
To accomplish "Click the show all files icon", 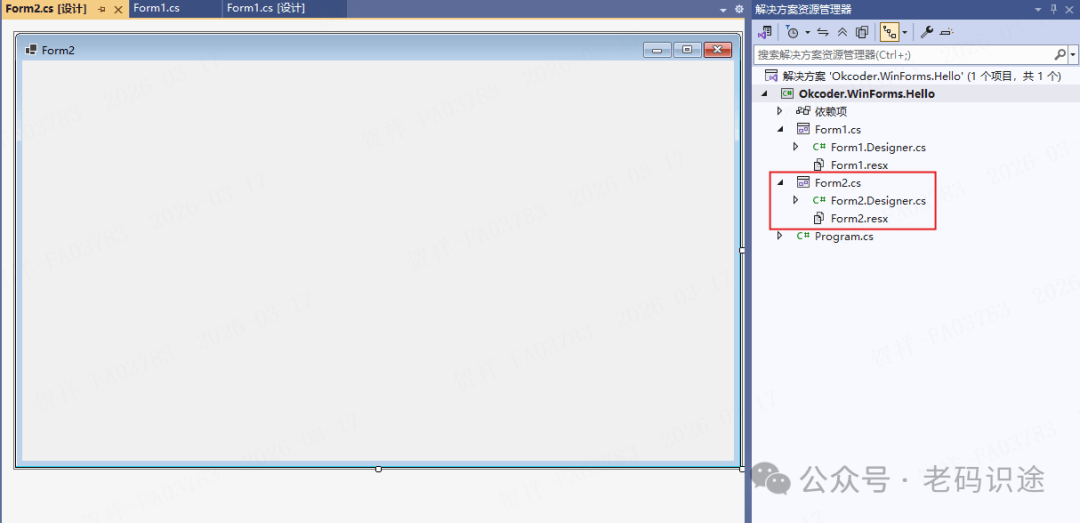I will point(862,32).
